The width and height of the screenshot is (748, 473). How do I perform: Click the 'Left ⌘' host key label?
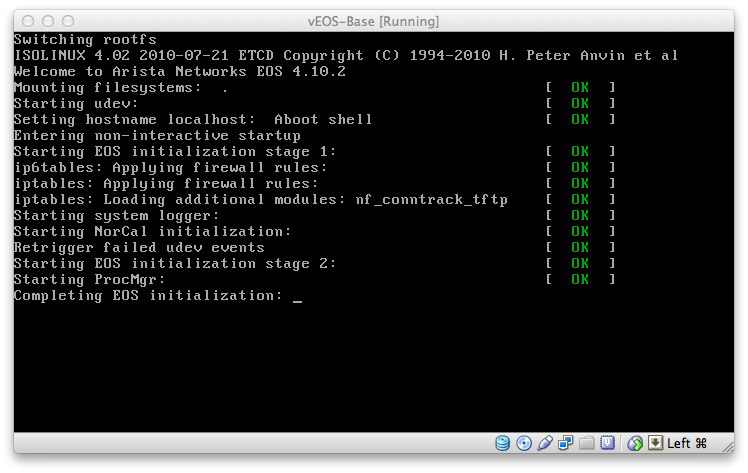687,443
